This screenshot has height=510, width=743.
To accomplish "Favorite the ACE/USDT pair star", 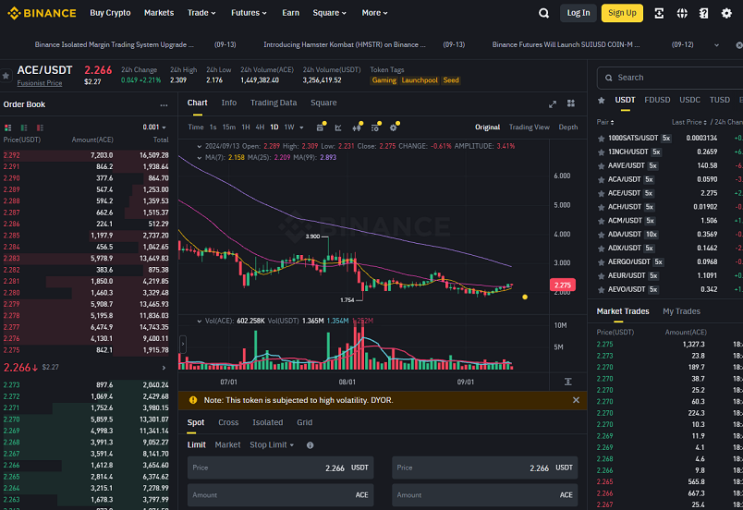I will pyautogui.click(x=6, y=75).
